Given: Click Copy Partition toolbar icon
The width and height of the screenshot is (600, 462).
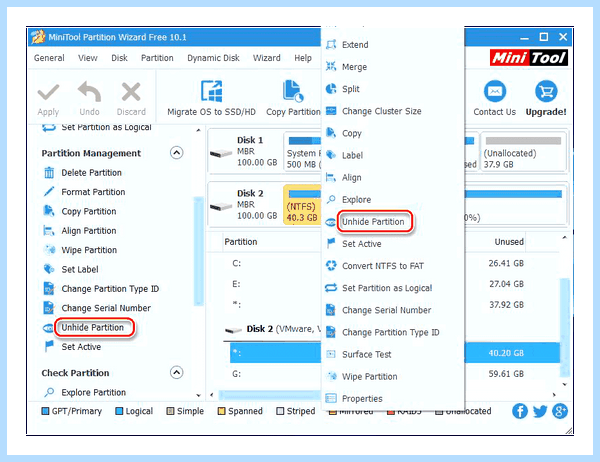Looking at the screenshot, I should 293,91.
